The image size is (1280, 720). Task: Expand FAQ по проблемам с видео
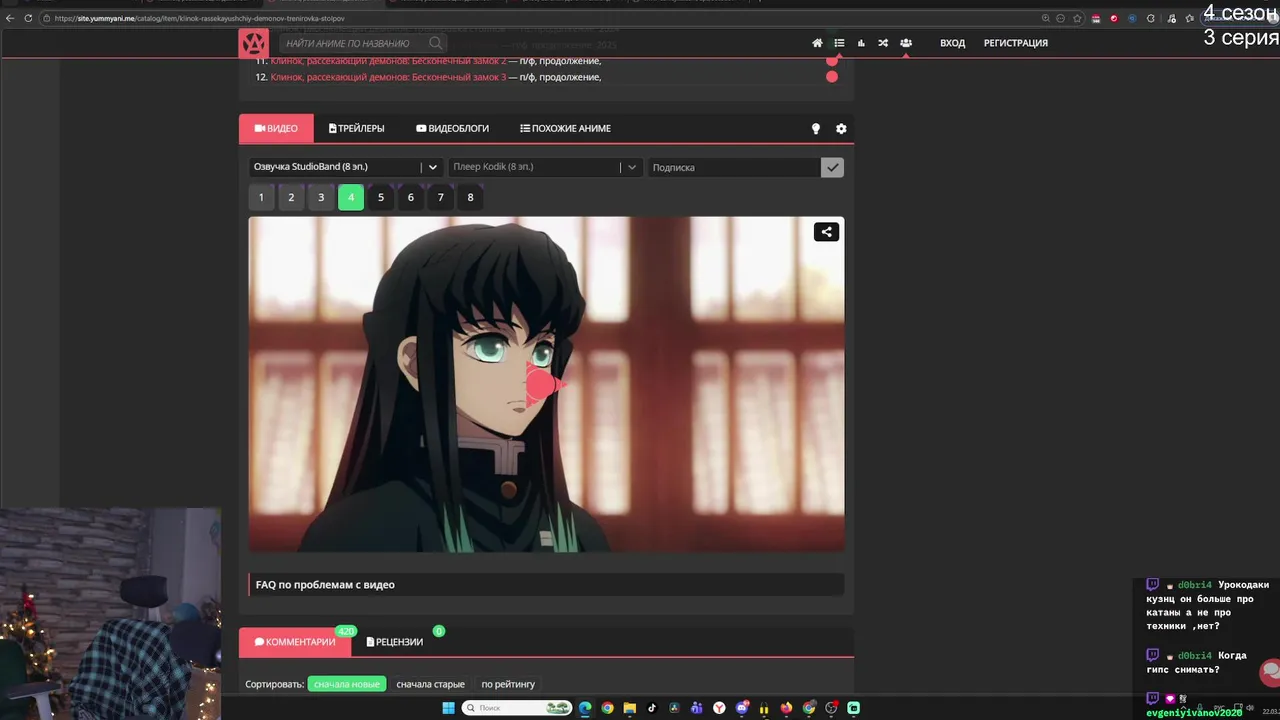pos(546,585)
